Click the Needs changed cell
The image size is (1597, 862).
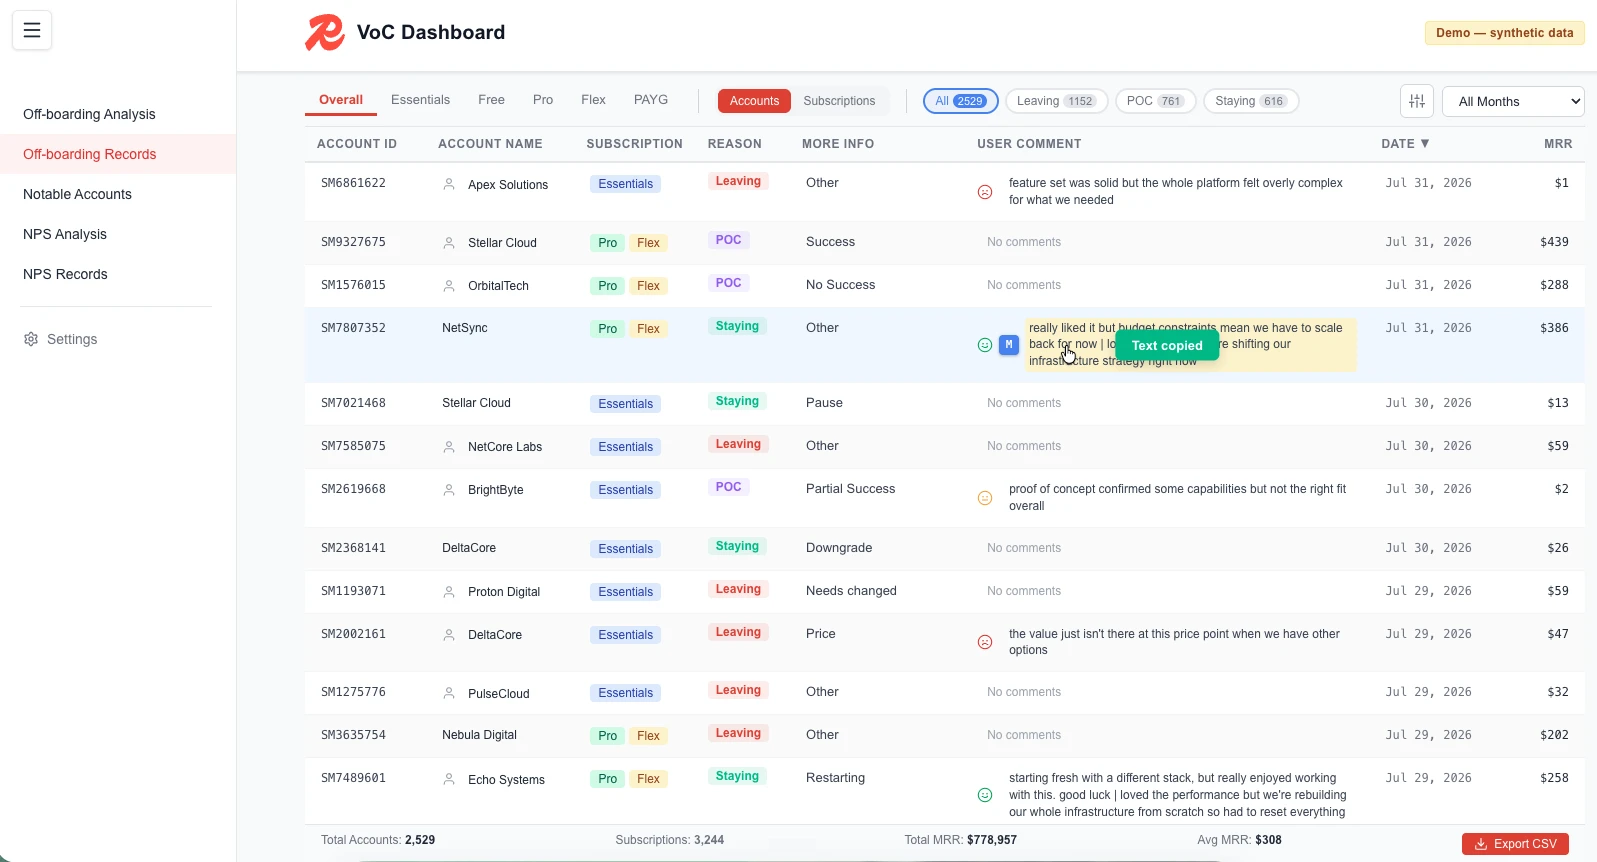tap(851, 591)
